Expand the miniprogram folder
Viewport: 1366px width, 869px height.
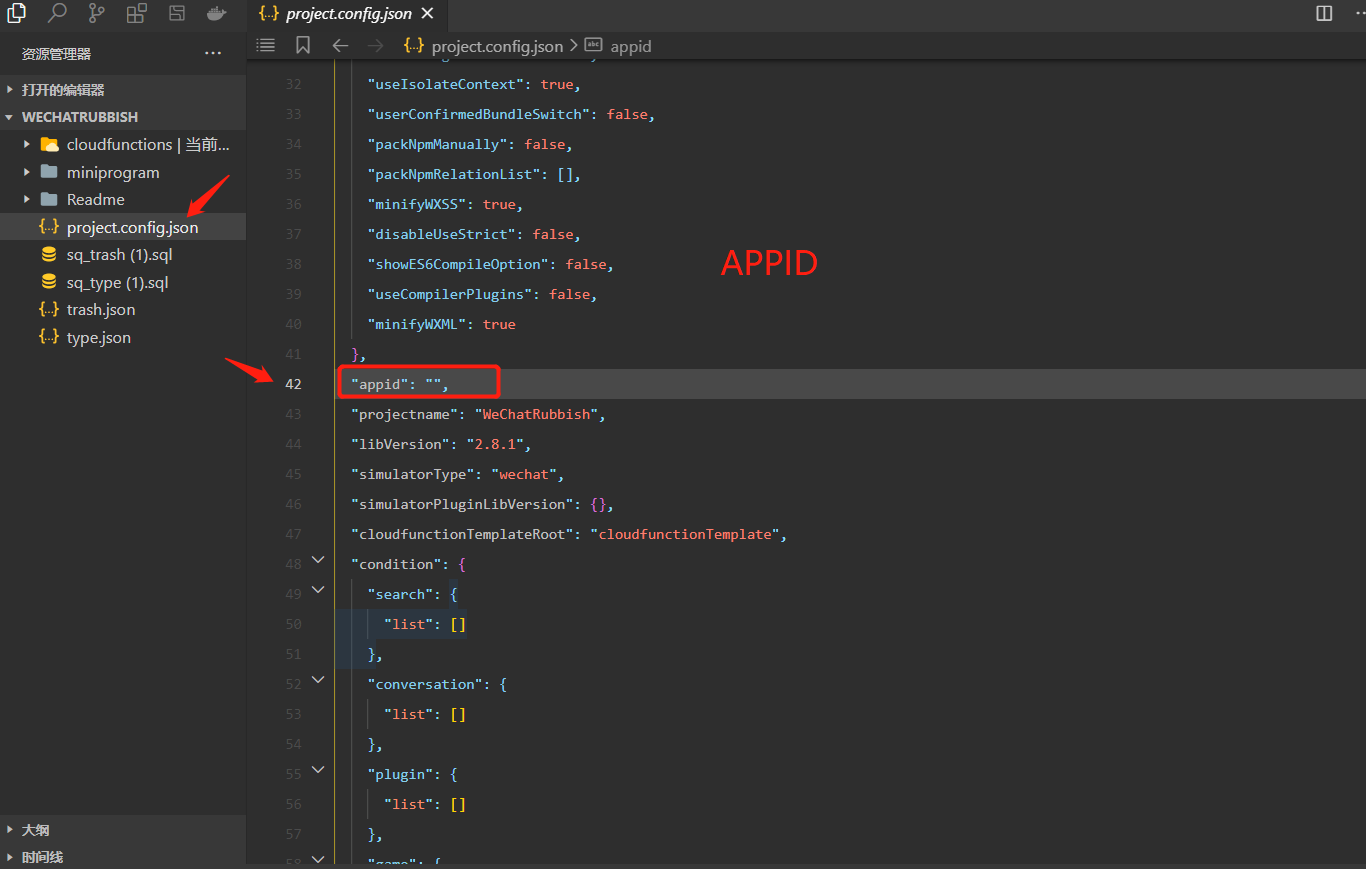pos(27,172)
